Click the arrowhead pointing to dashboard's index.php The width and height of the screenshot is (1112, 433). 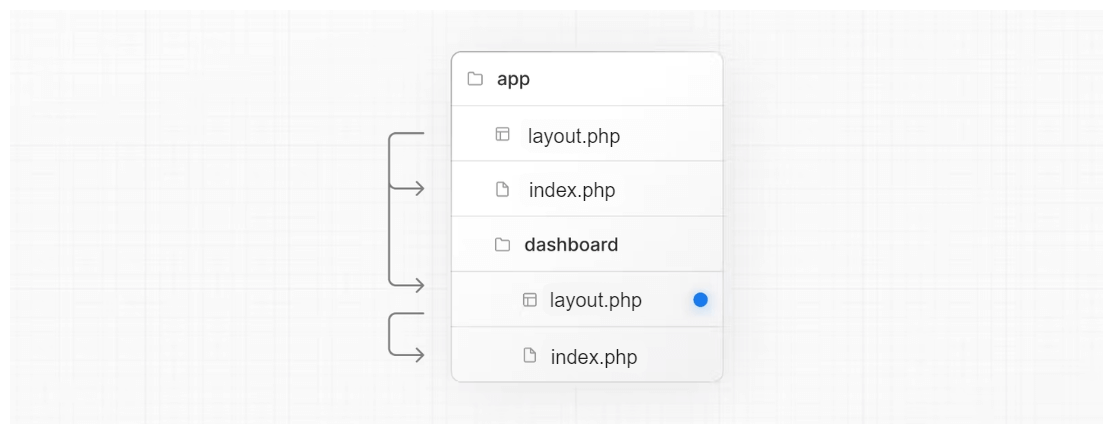420,355
